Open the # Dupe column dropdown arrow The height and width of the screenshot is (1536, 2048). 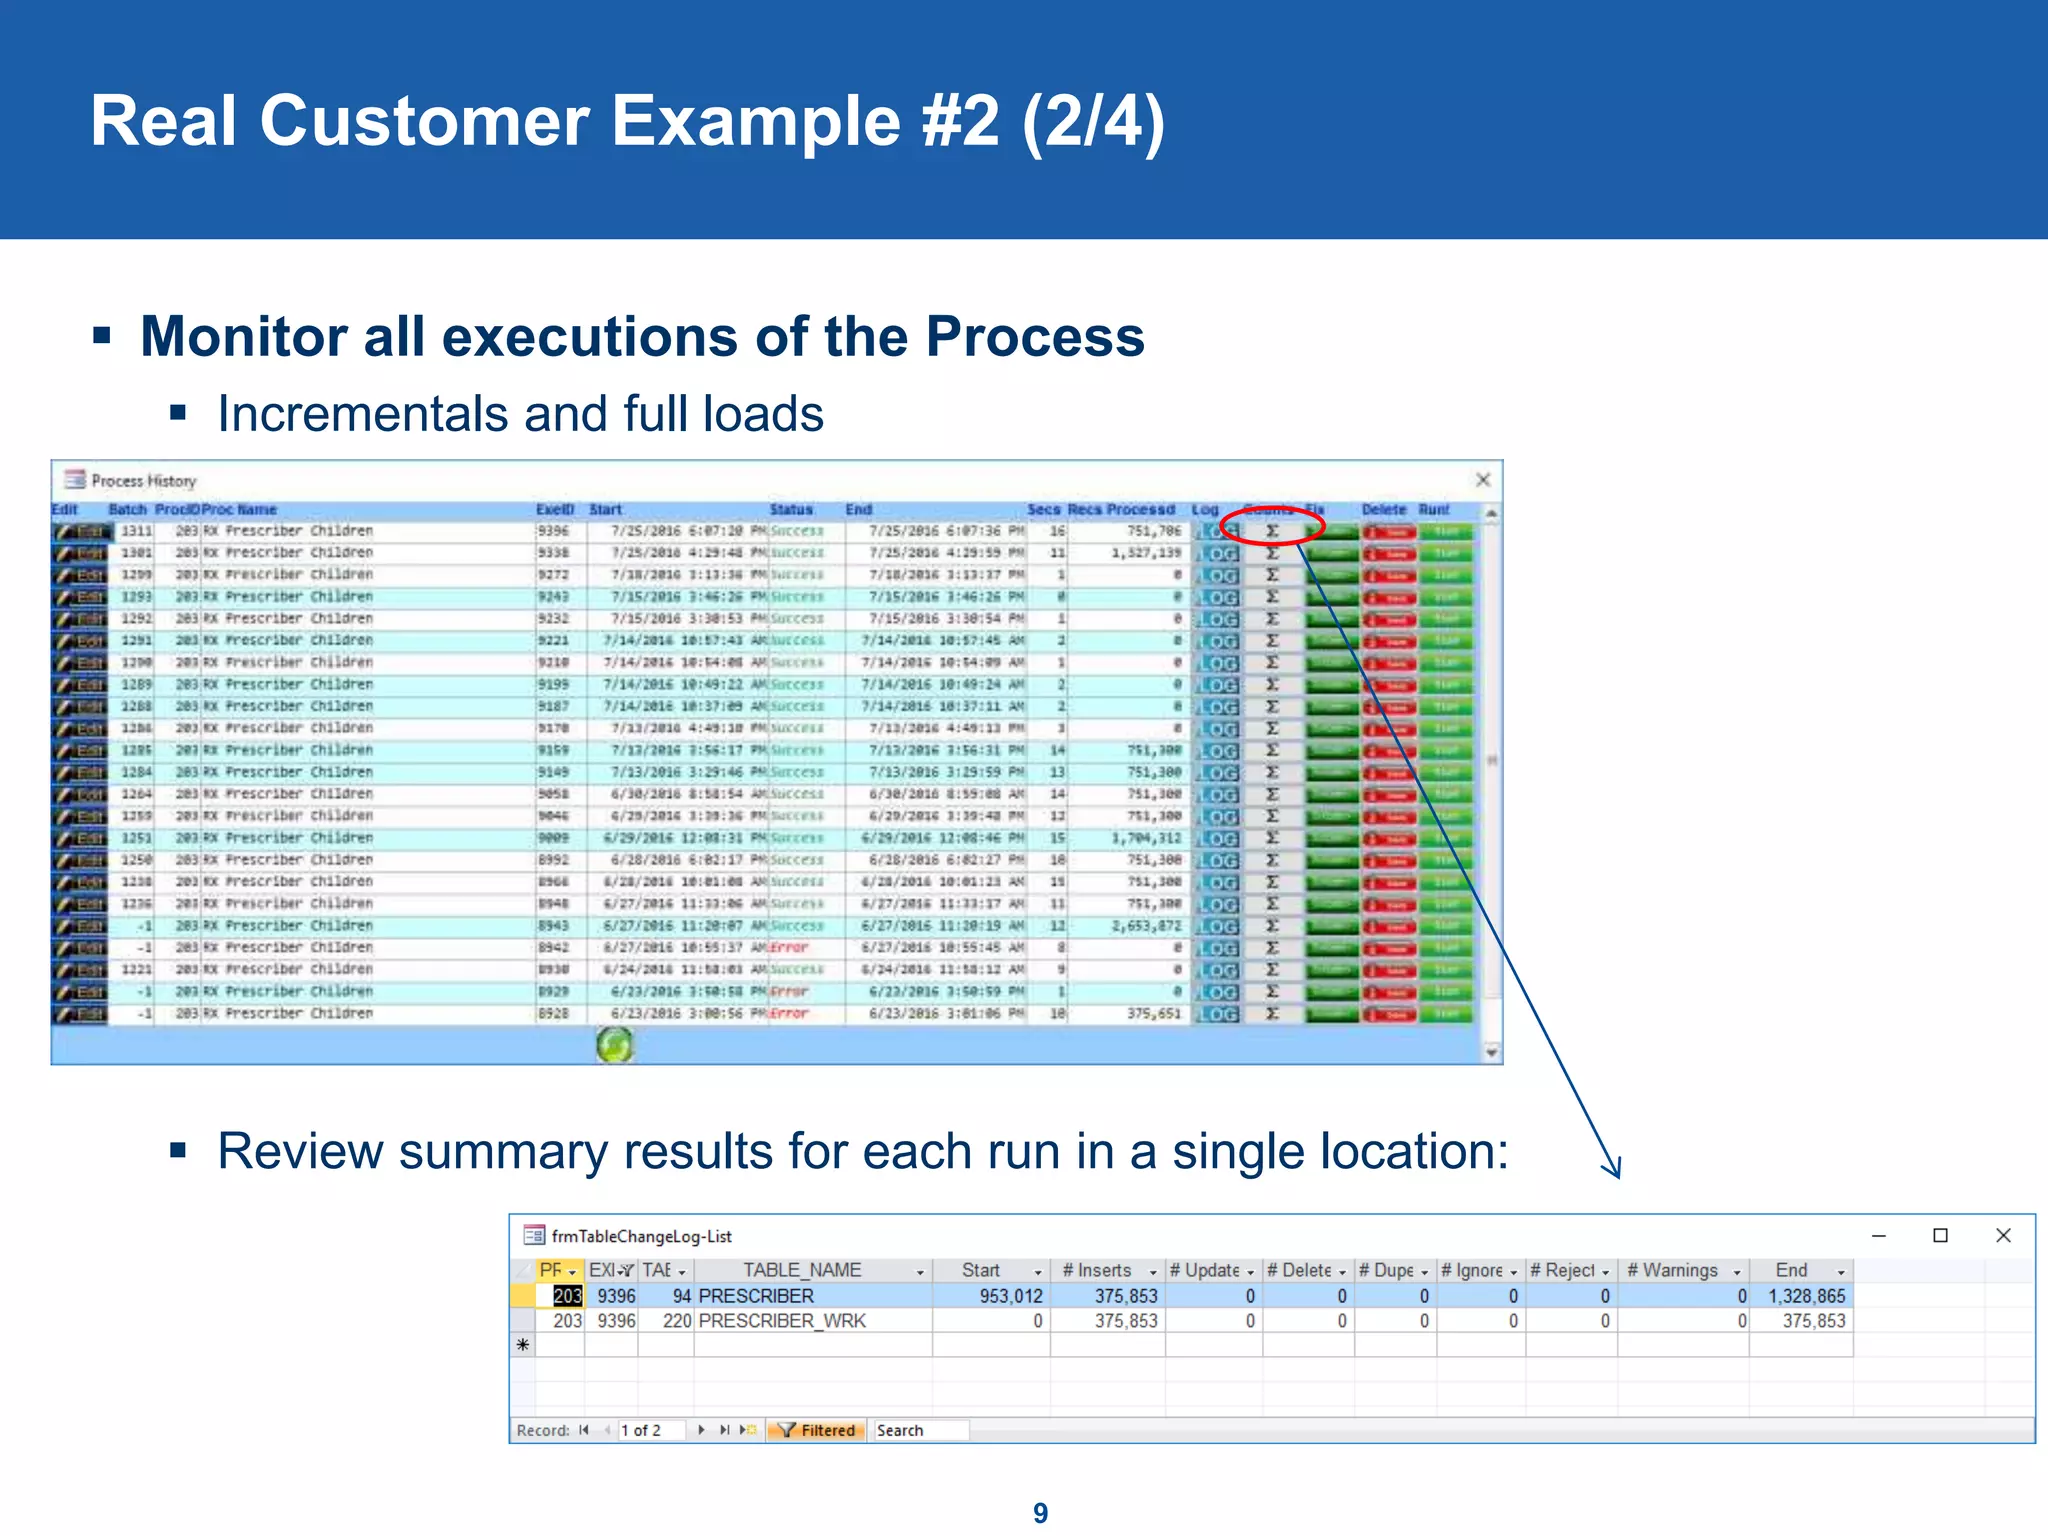click(1424, 1271)
